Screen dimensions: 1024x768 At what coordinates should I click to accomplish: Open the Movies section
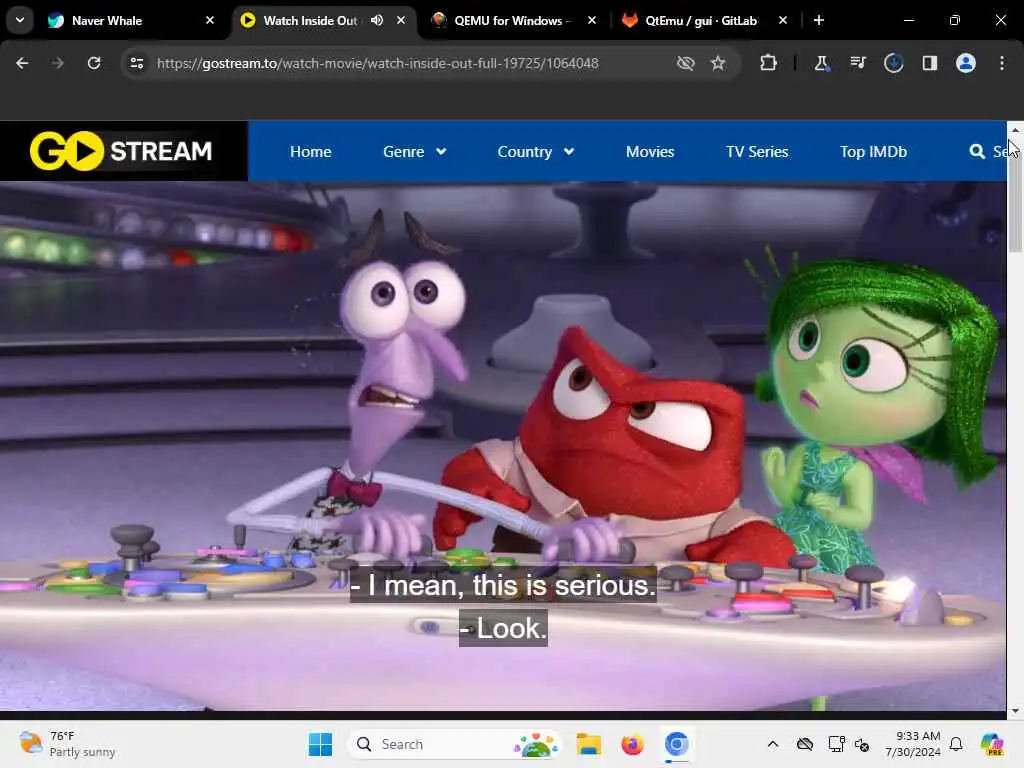click(650, 152)
